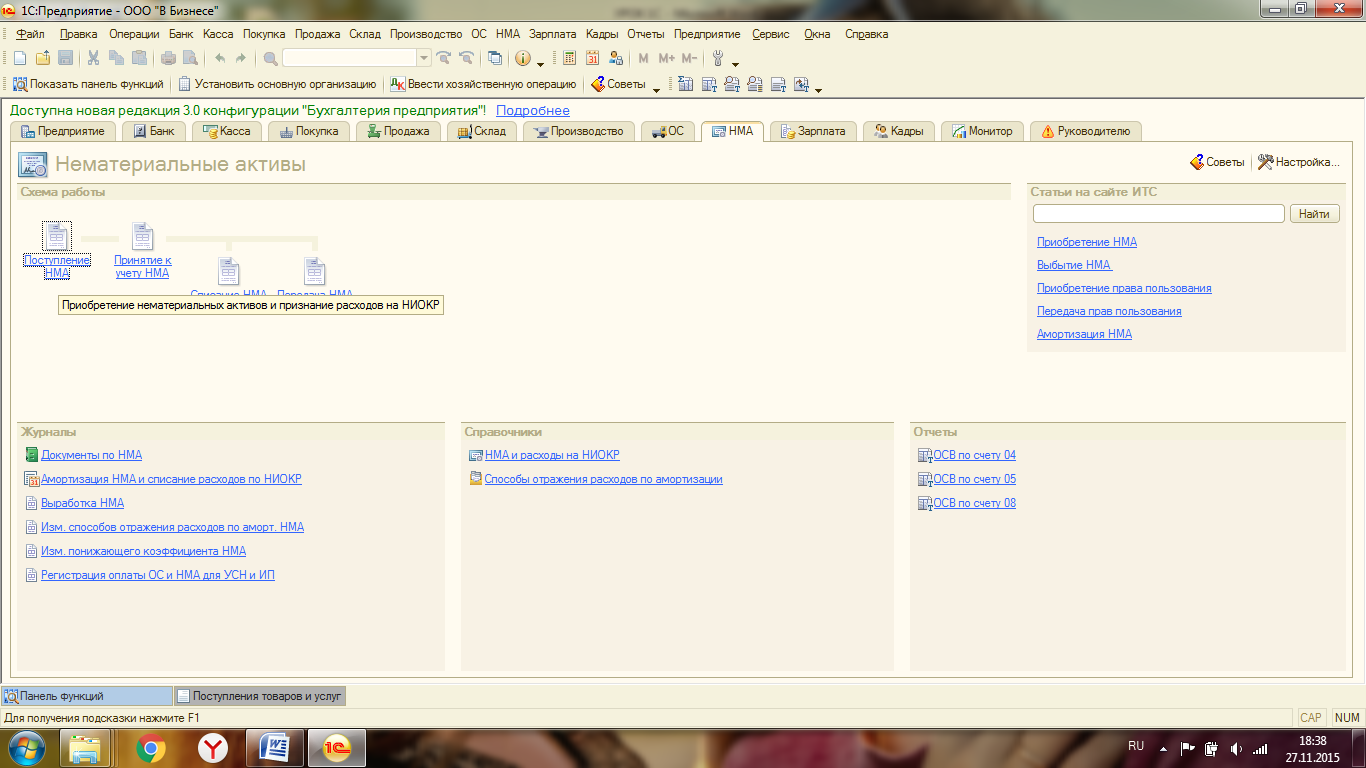Open Word from the taskbar
The image size is (1366, 768).
(274, 748)
